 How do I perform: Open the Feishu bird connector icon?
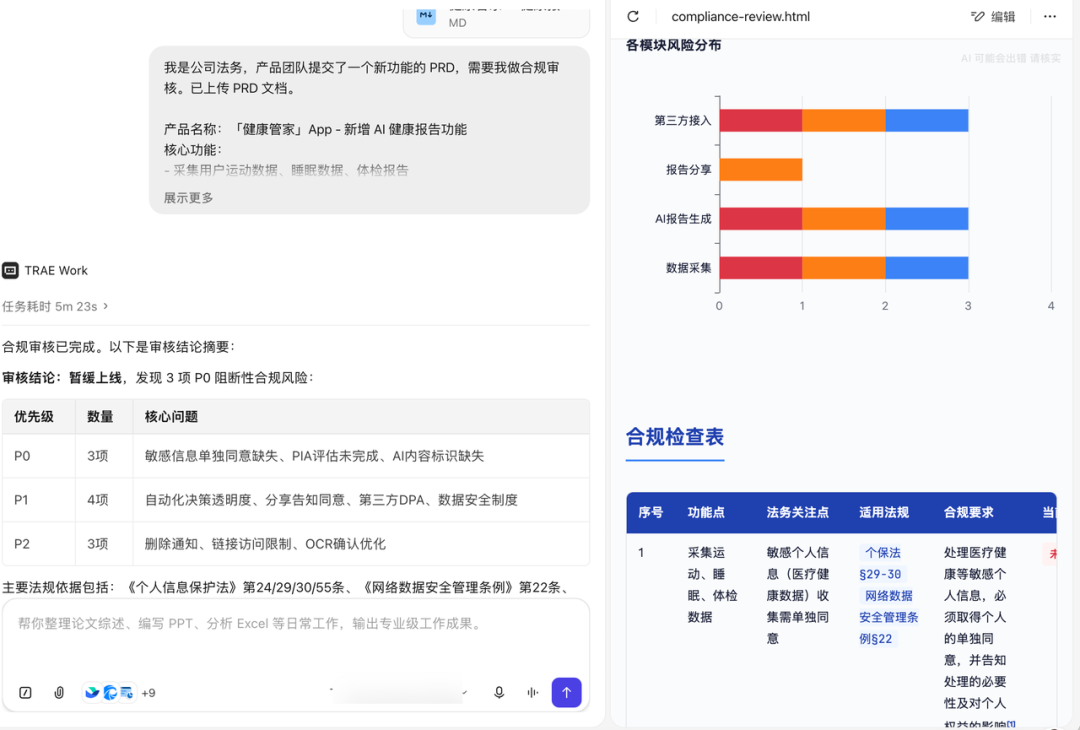tap(92, 692)
